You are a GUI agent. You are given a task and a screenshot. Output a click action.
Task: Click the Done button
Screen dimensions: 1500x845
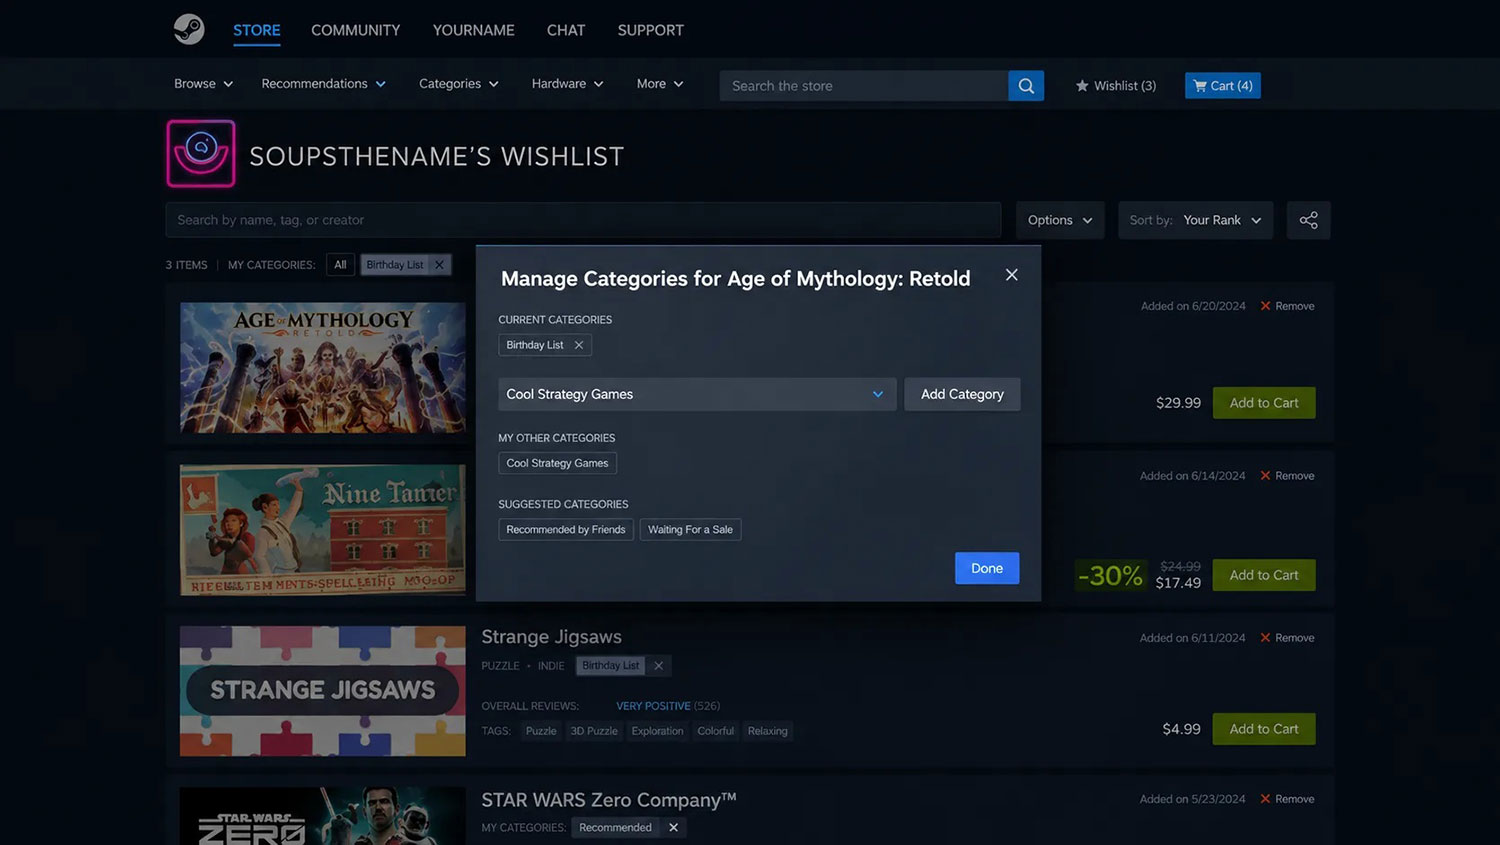987,568
